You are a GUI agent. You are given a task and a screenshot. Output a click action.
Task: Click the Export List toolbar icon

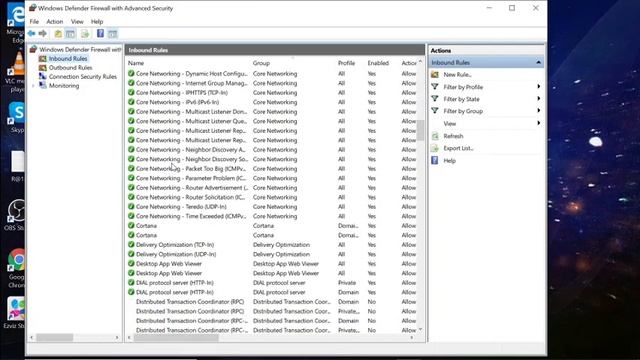point(85,33)
